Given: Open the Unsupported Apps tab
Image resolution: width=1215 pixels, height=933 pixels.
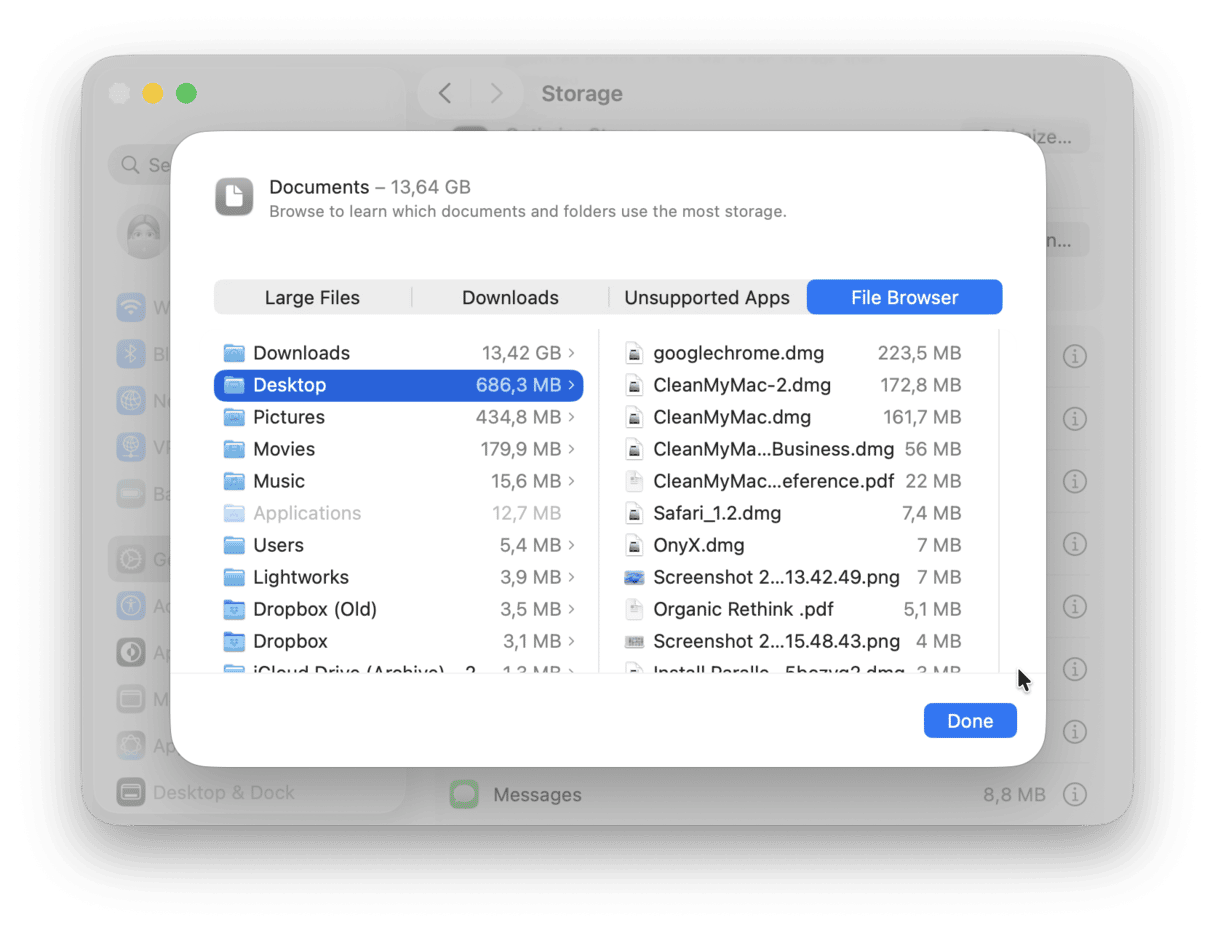Looking at the screenshot, I should tap(707, 297).
